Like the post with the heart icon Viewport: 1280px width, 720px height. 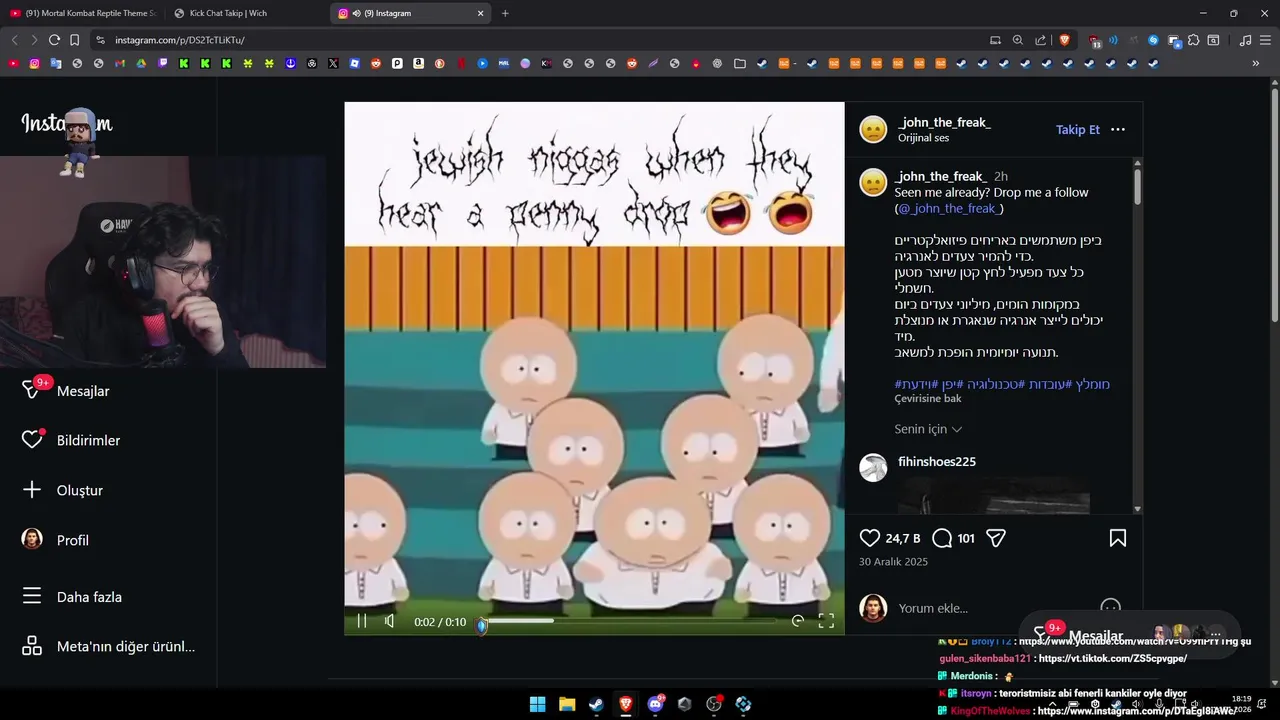[870, 538]
